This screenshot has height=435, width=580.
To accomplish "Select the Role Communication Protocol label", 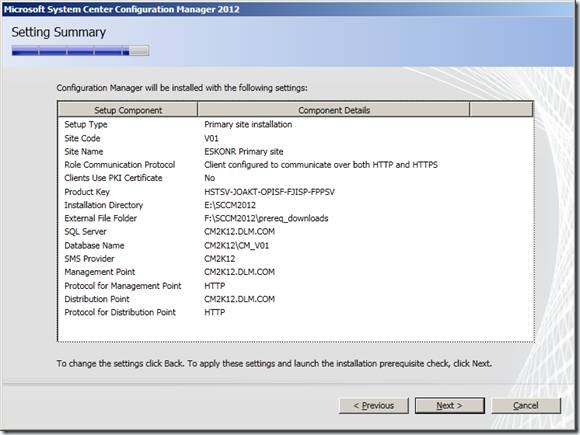I will tap(120, 165).
